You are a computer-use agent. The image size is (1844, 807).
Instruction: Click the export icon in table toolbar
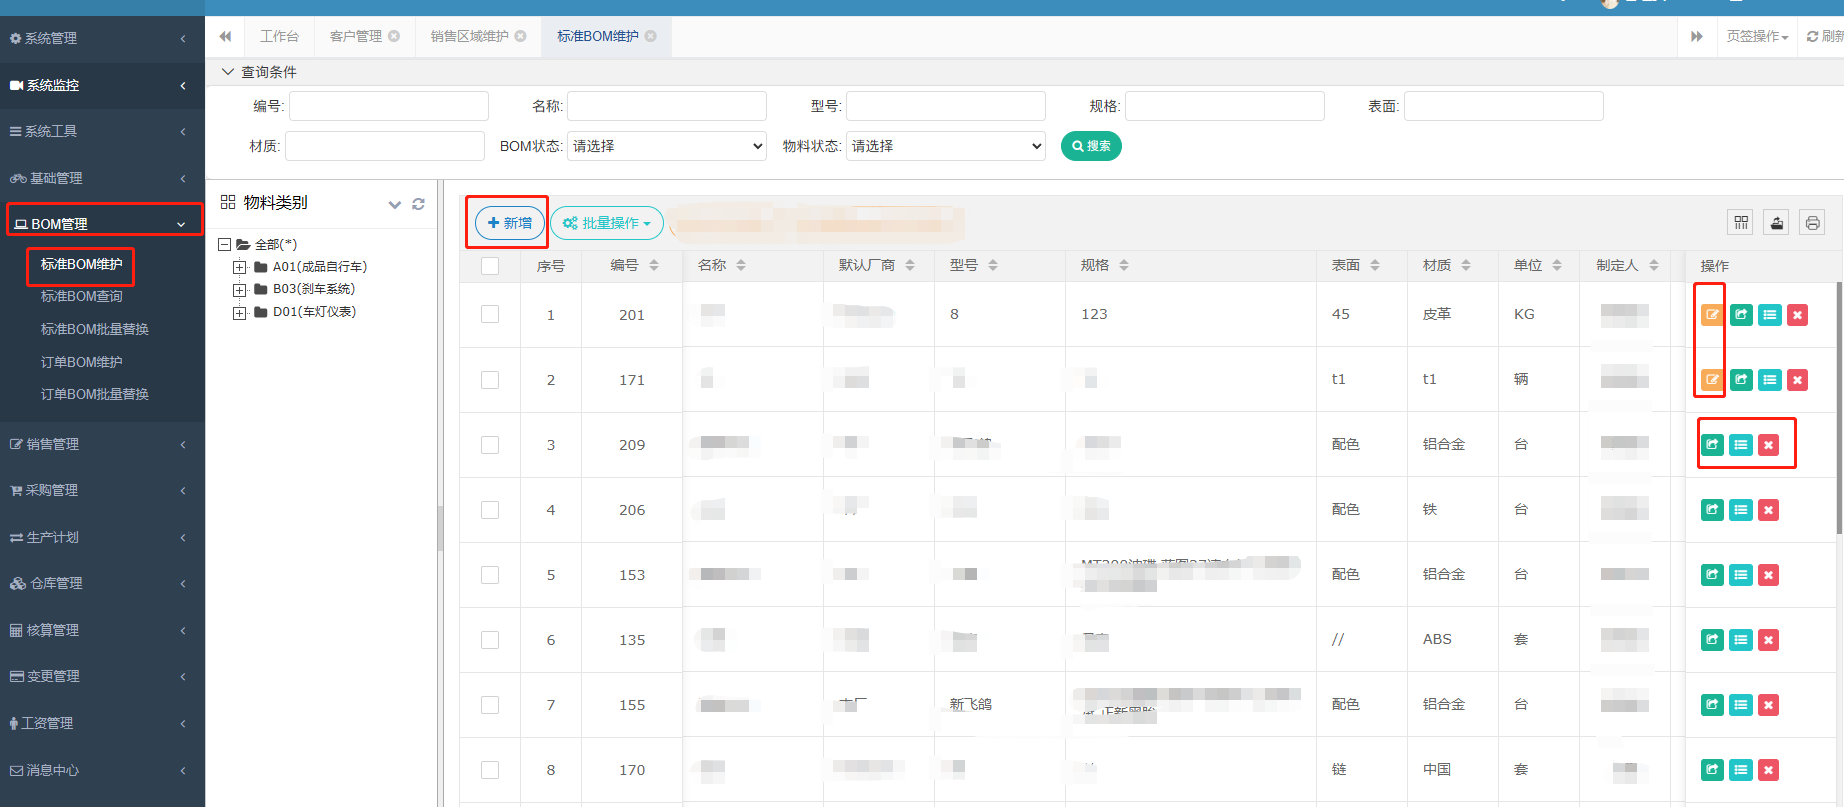coord(1776,223)
